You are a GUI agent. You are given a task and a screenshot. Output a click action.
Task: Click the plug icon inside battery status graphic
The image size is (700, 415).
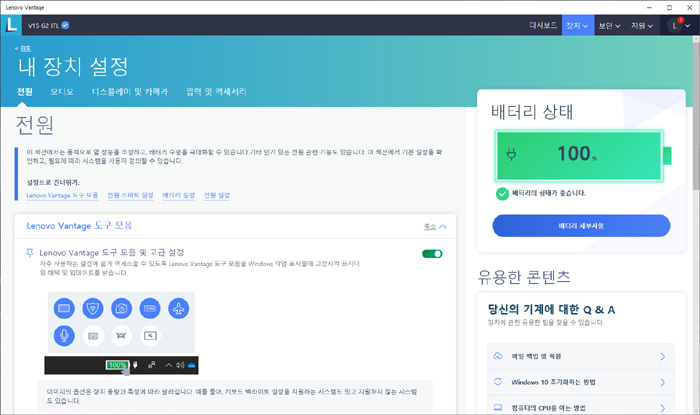[x=512, y=155]
